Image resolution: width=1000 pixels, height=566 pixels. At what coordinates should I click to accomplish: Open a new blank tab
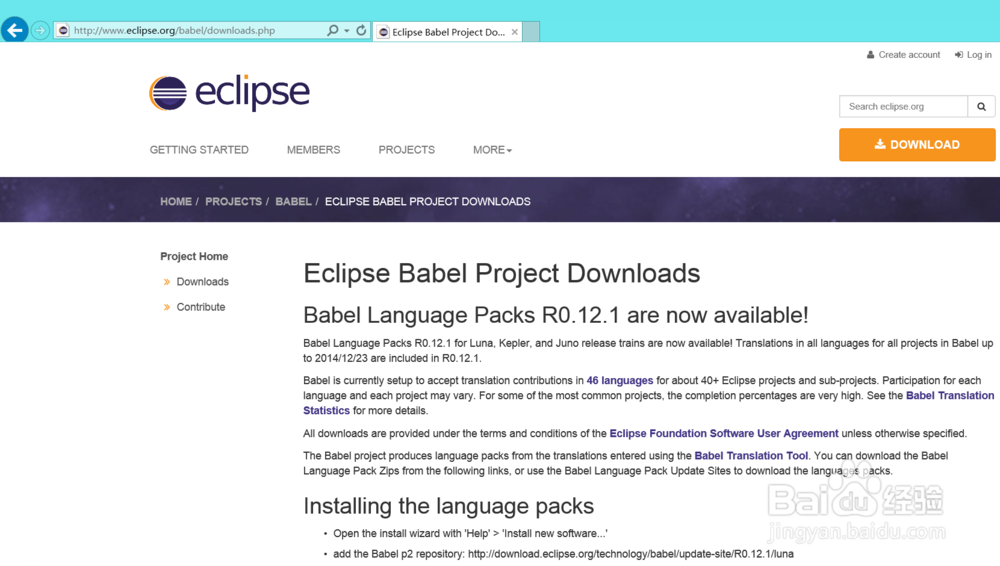pyautogui.click(x=531, y=32)
